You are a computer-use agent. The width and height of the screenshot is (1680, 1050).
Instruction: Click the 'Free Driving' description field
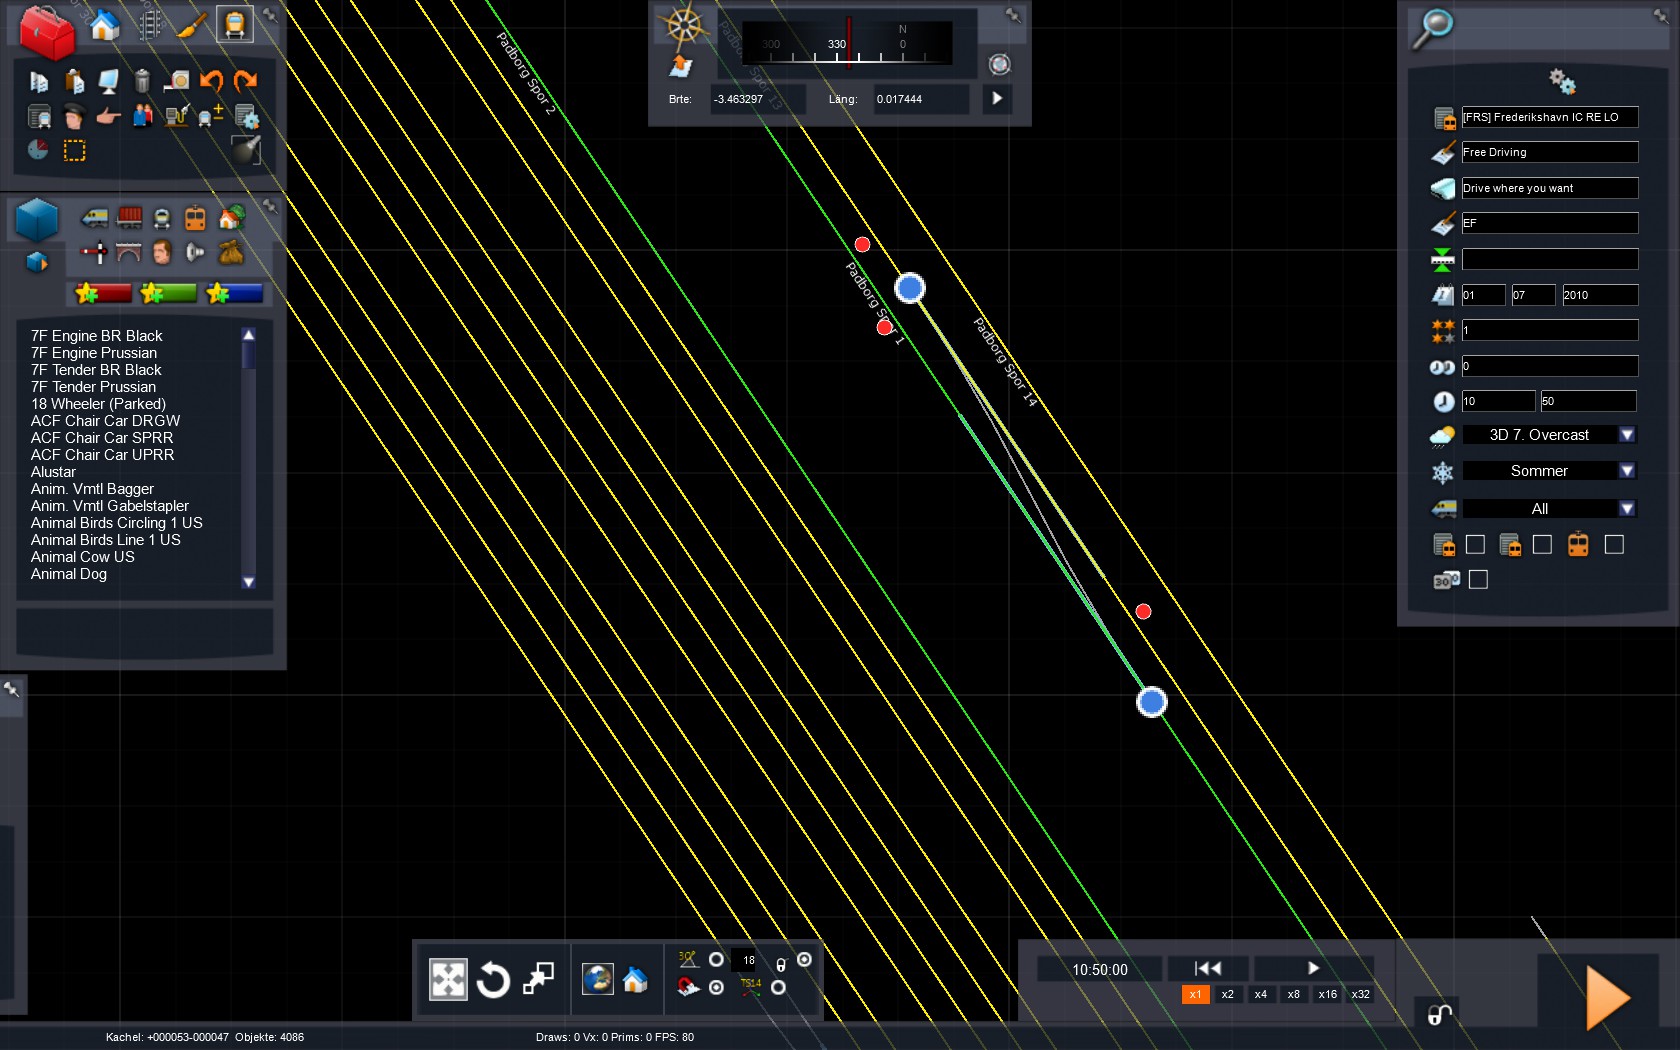coord(1550,152)
